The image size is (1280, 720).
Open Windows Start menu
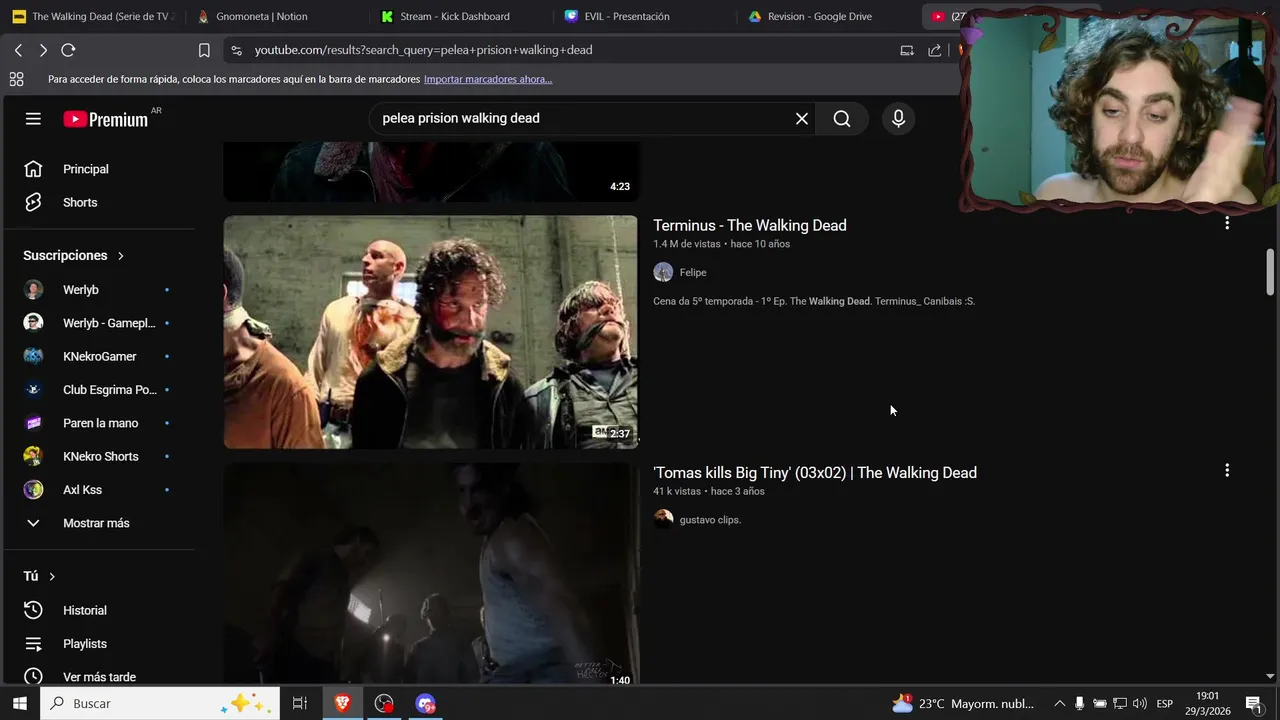pyautogui.click(x=19, y=703)
